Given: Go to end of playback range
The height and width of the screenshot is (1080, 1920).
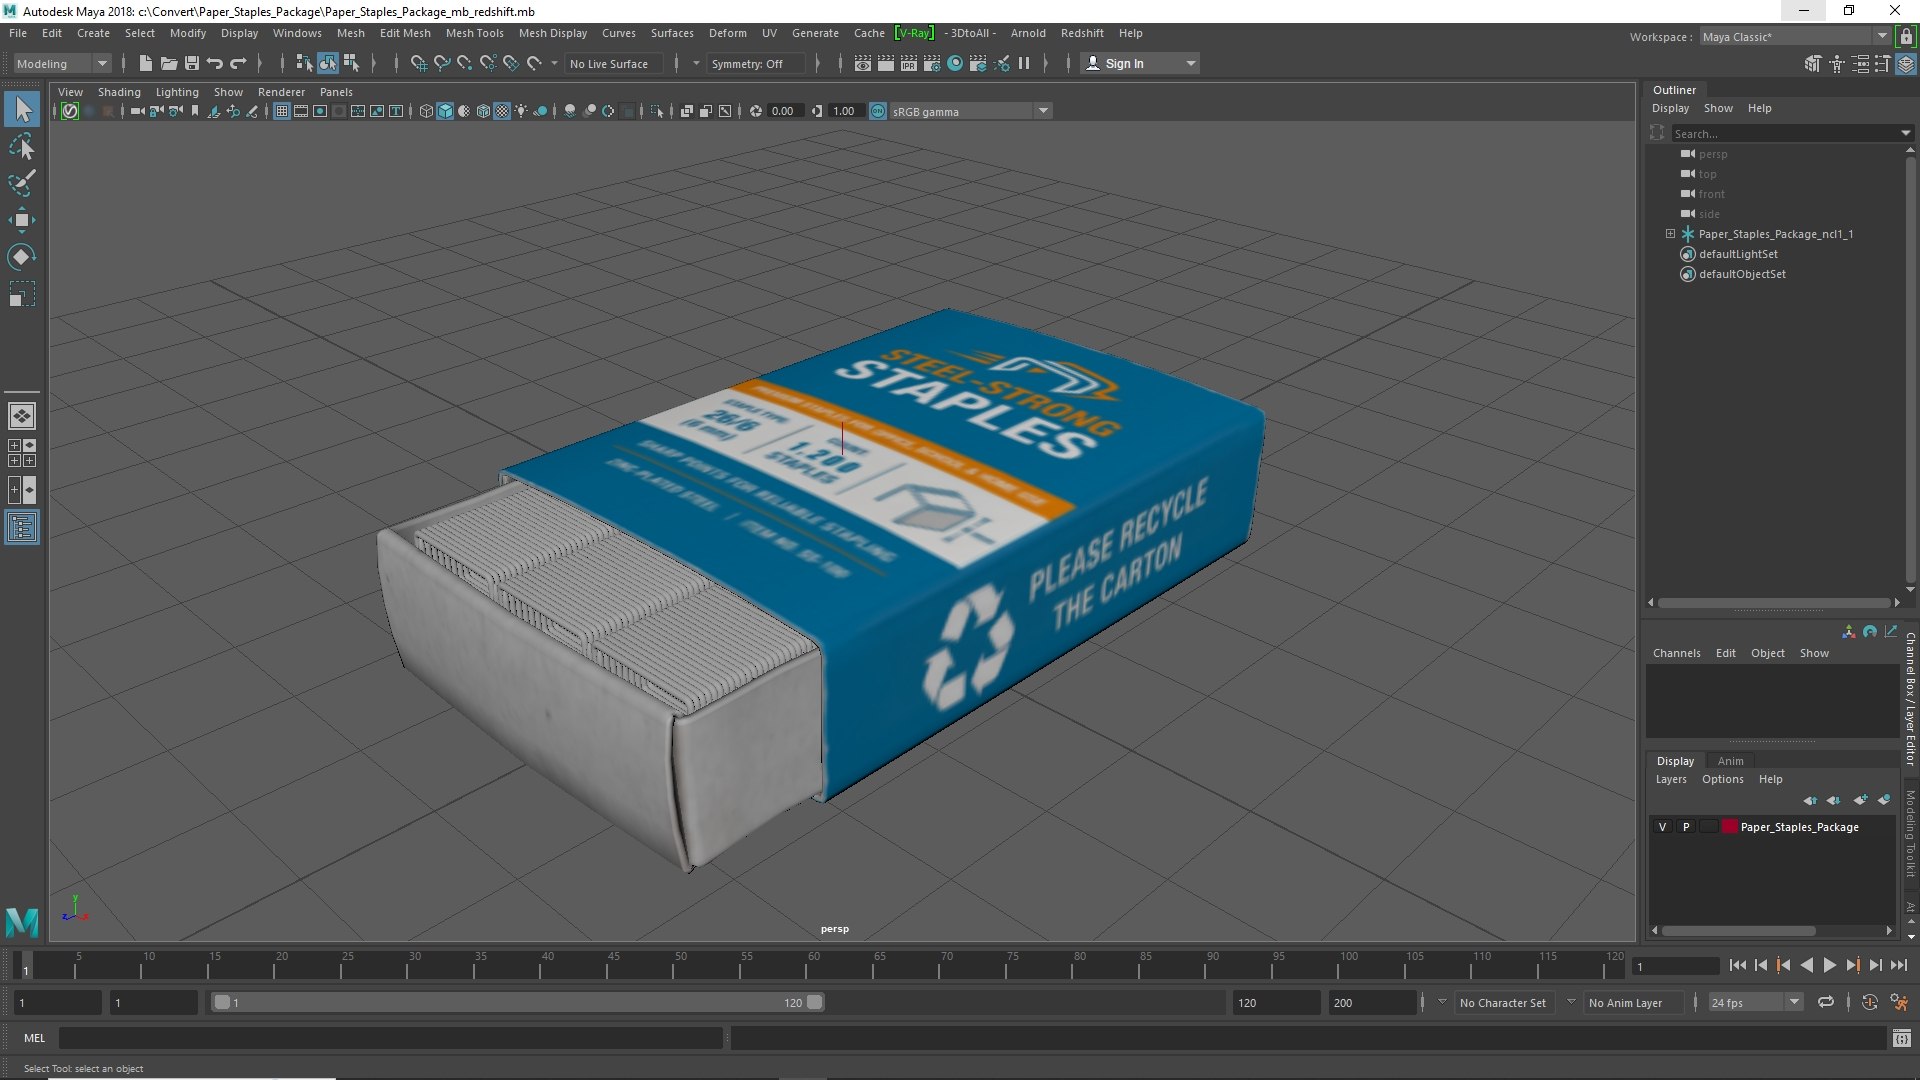Looking at the screenshot, I should (x=1899, y=965).
